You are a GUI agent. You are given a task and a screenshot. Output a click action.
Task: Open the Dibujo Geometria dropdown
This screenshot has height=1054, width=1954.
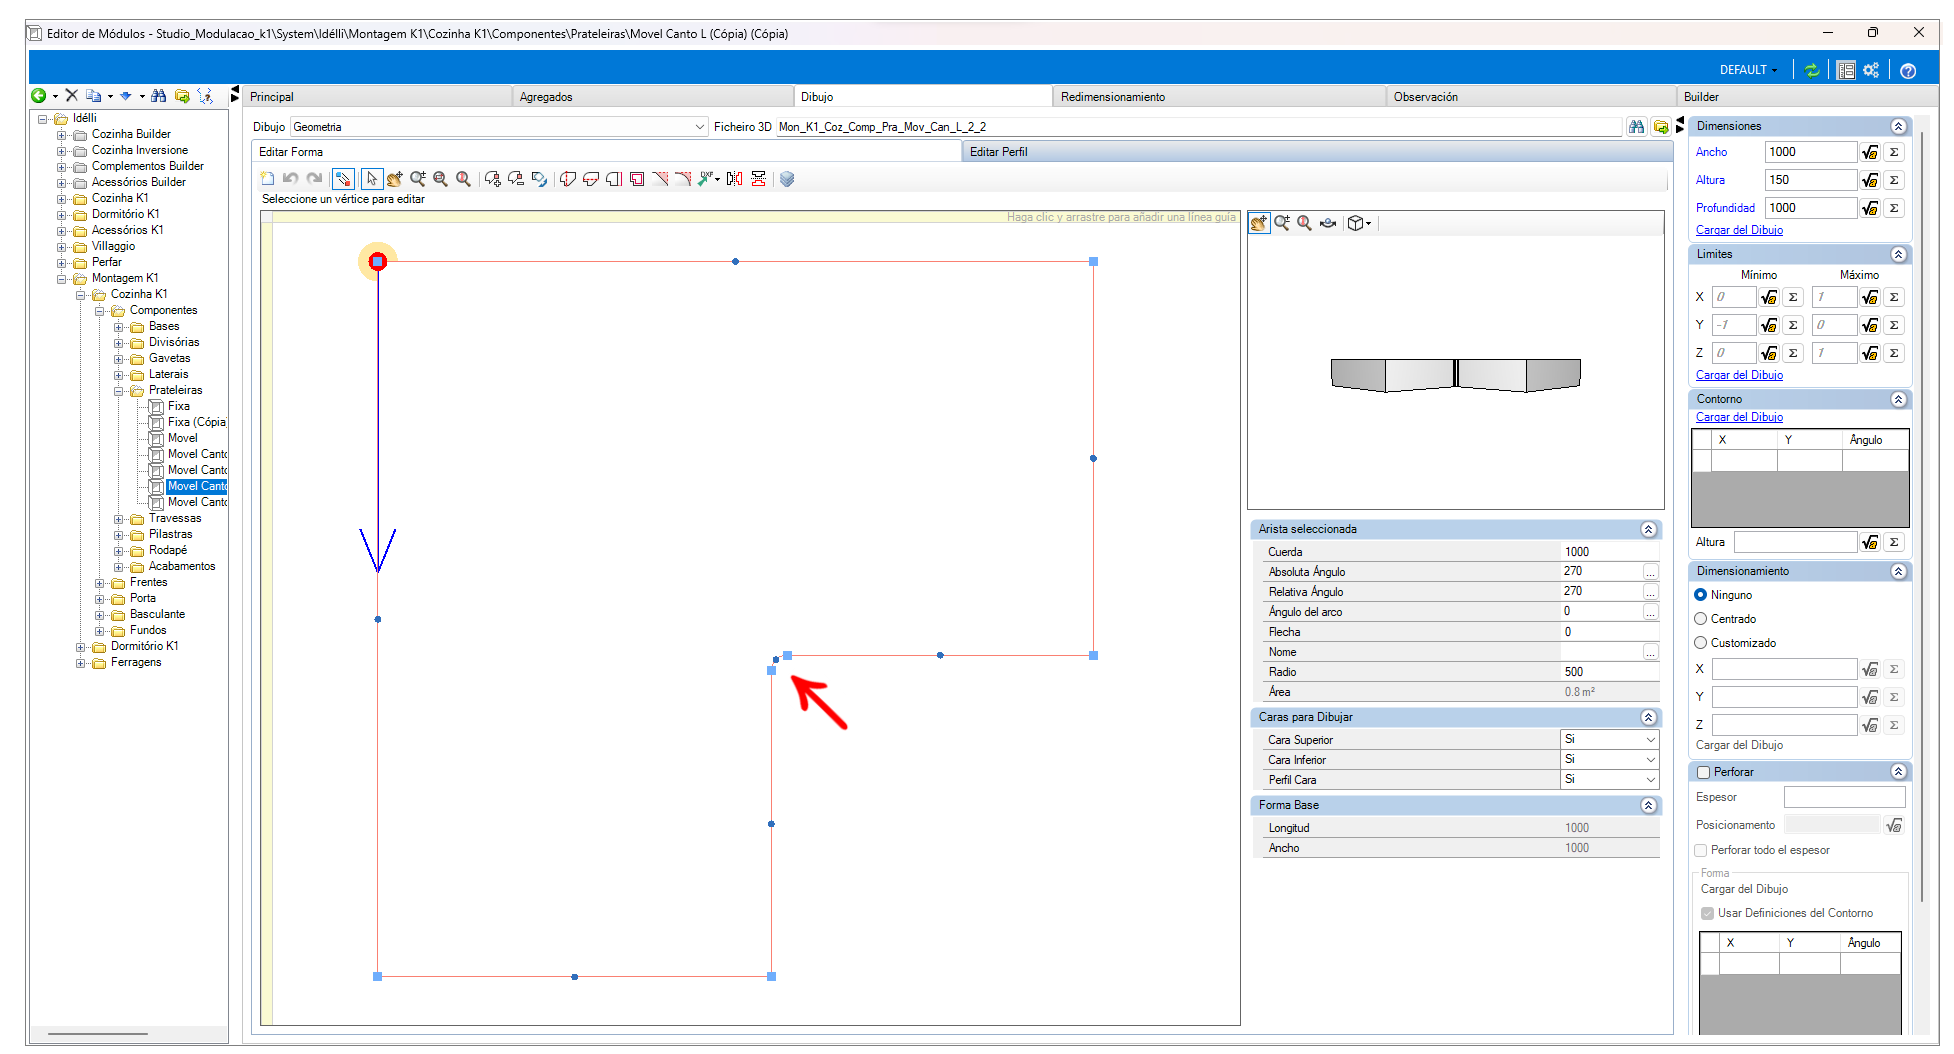click(x=699, y=127)
